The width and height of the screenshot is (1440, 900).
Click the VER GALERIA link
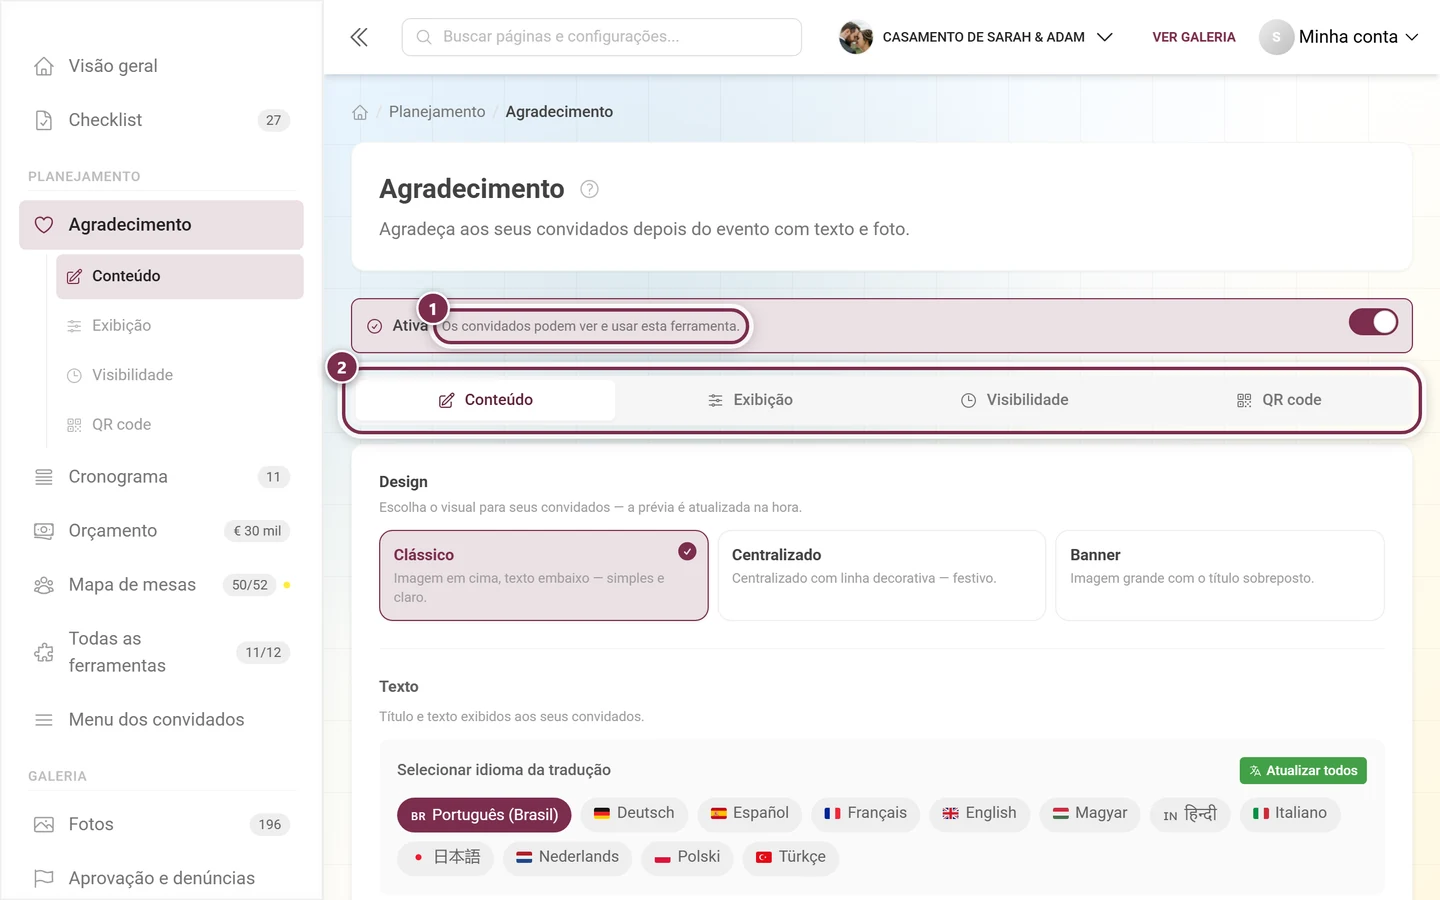pos(1194,37)
